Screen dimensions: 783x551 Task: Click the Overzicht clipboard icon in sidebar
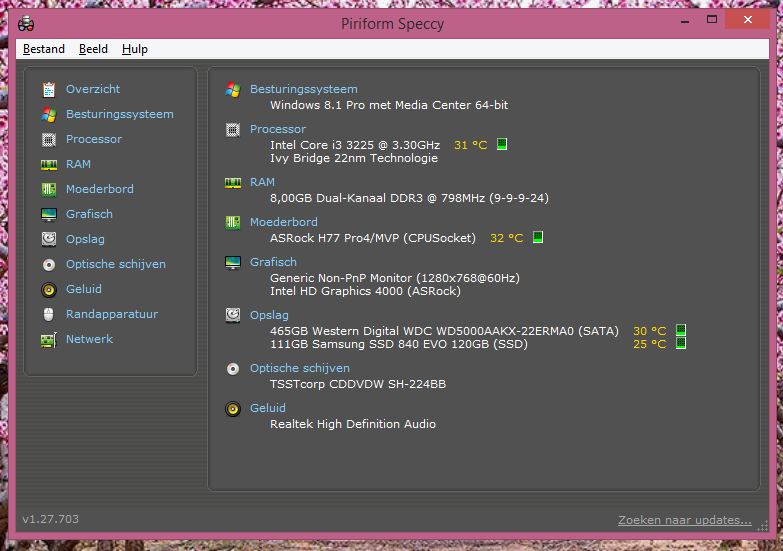point(48,89)
